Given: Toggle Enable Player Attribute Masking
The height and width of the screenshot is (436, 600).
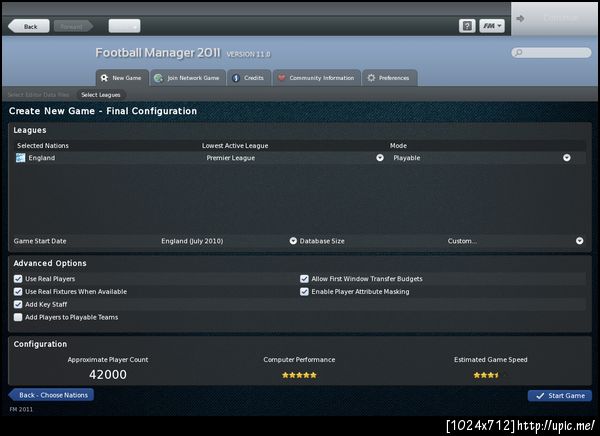Looking at the screenshot, I should 304,292.
